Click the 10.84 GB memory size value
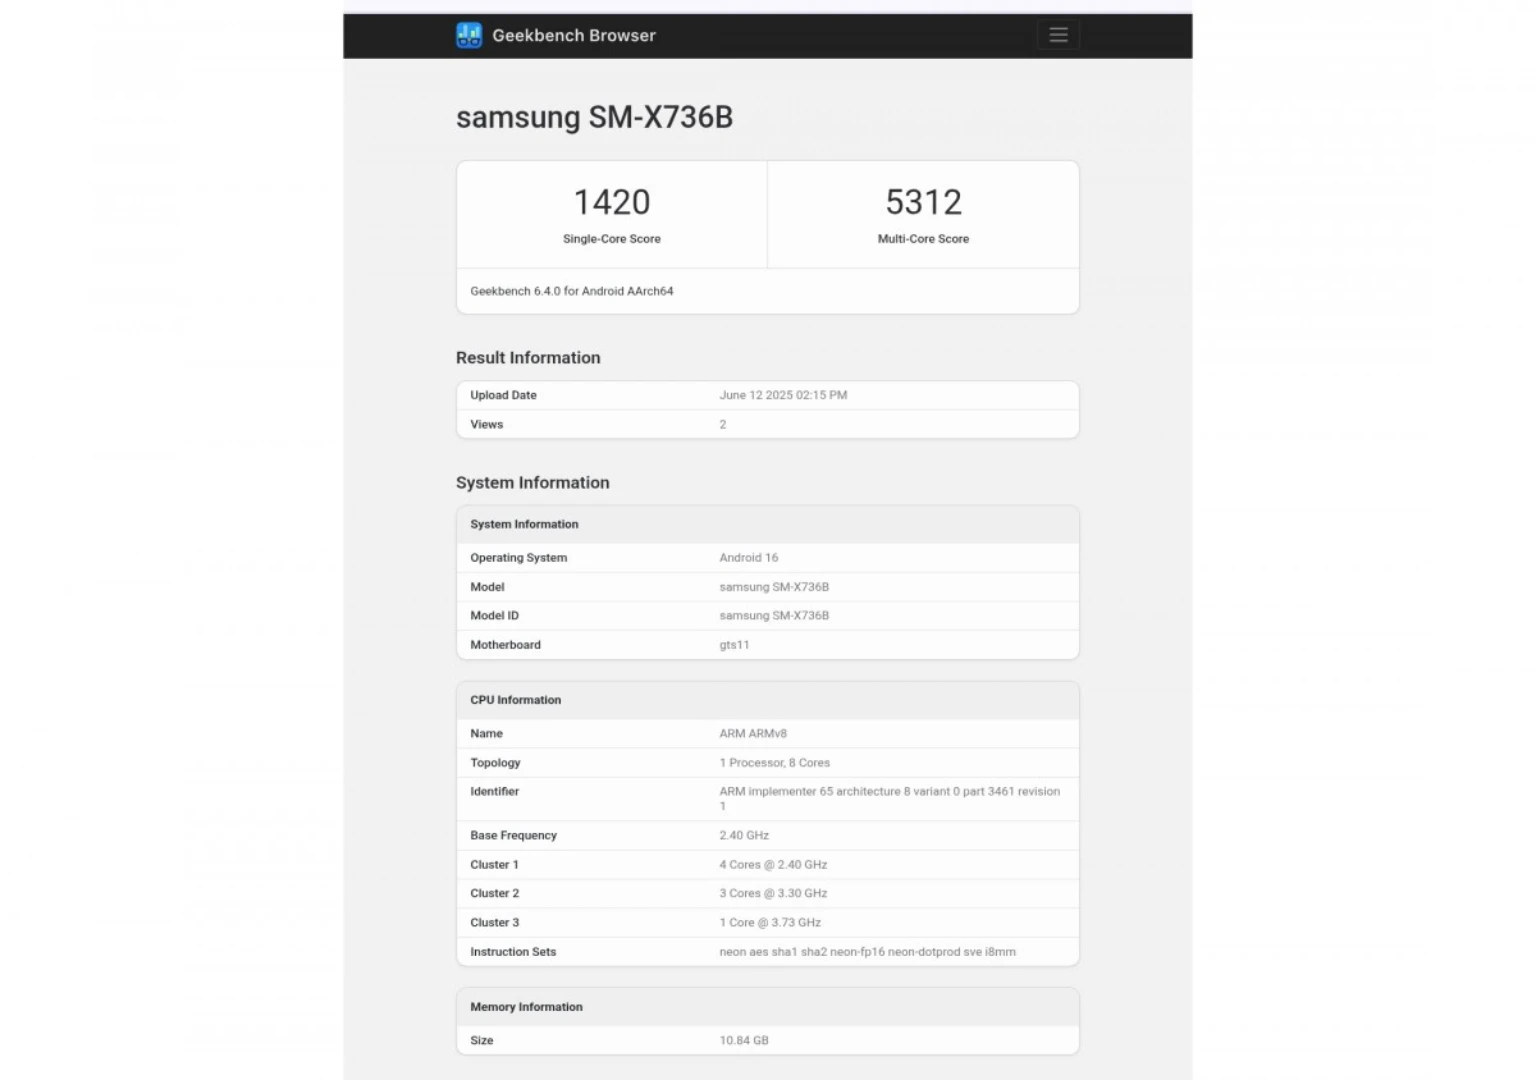The width and height of the screenshot is (1536, 1080). [744, 1041]
